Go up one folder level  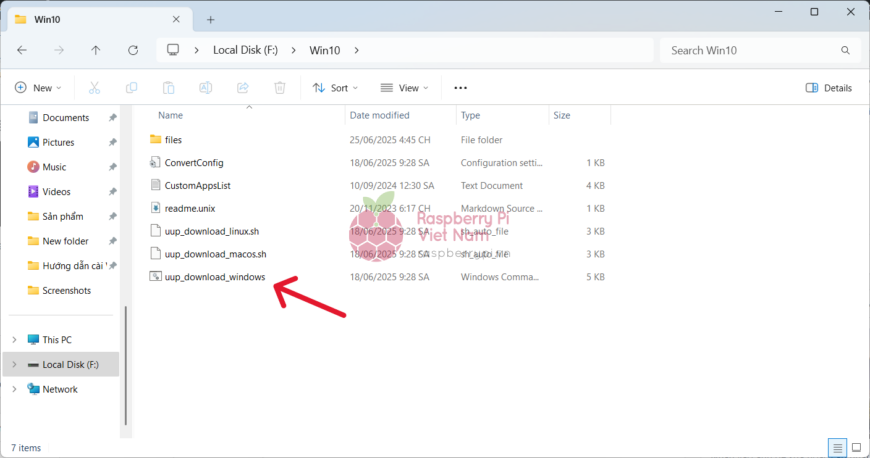coord(95,51)
